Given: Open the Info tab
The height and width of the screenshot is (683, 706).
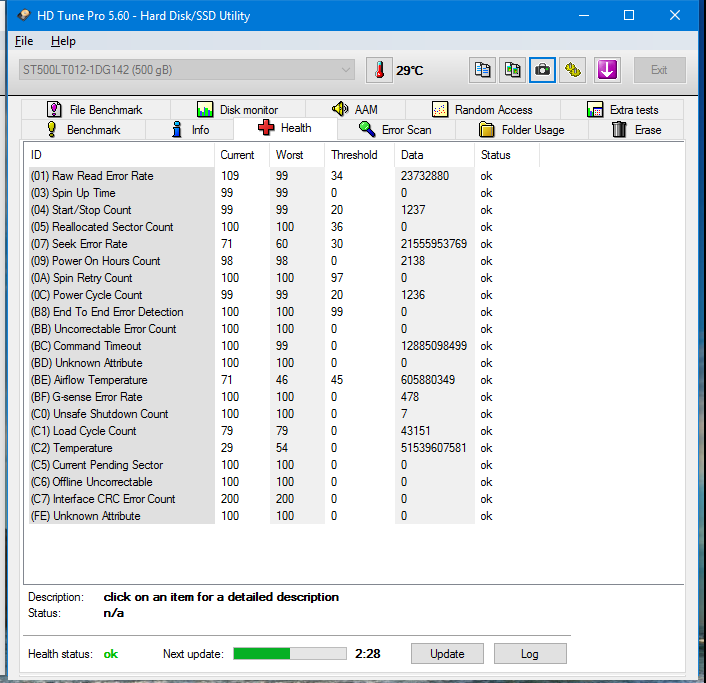Looking at the screenshot, I should point(190,130).
